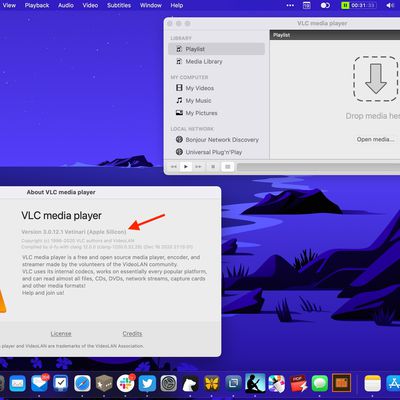400x400 pixels.
Task: Open the View menu
Action: (x=9, y=5)
